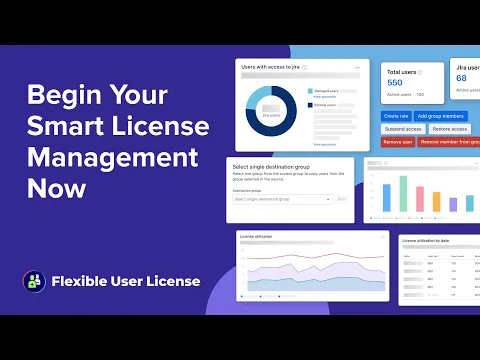Click the Begin Your Smart License Management headline
The height and width of the screenshot is (360, 480).
coord(118,141)
